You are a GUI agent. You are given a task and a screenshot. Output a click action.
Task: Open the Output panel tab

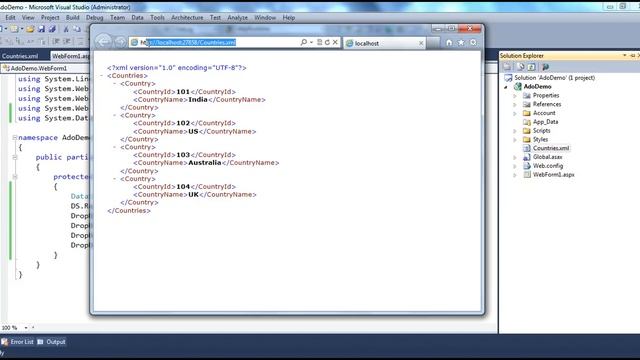click(51, 342)
